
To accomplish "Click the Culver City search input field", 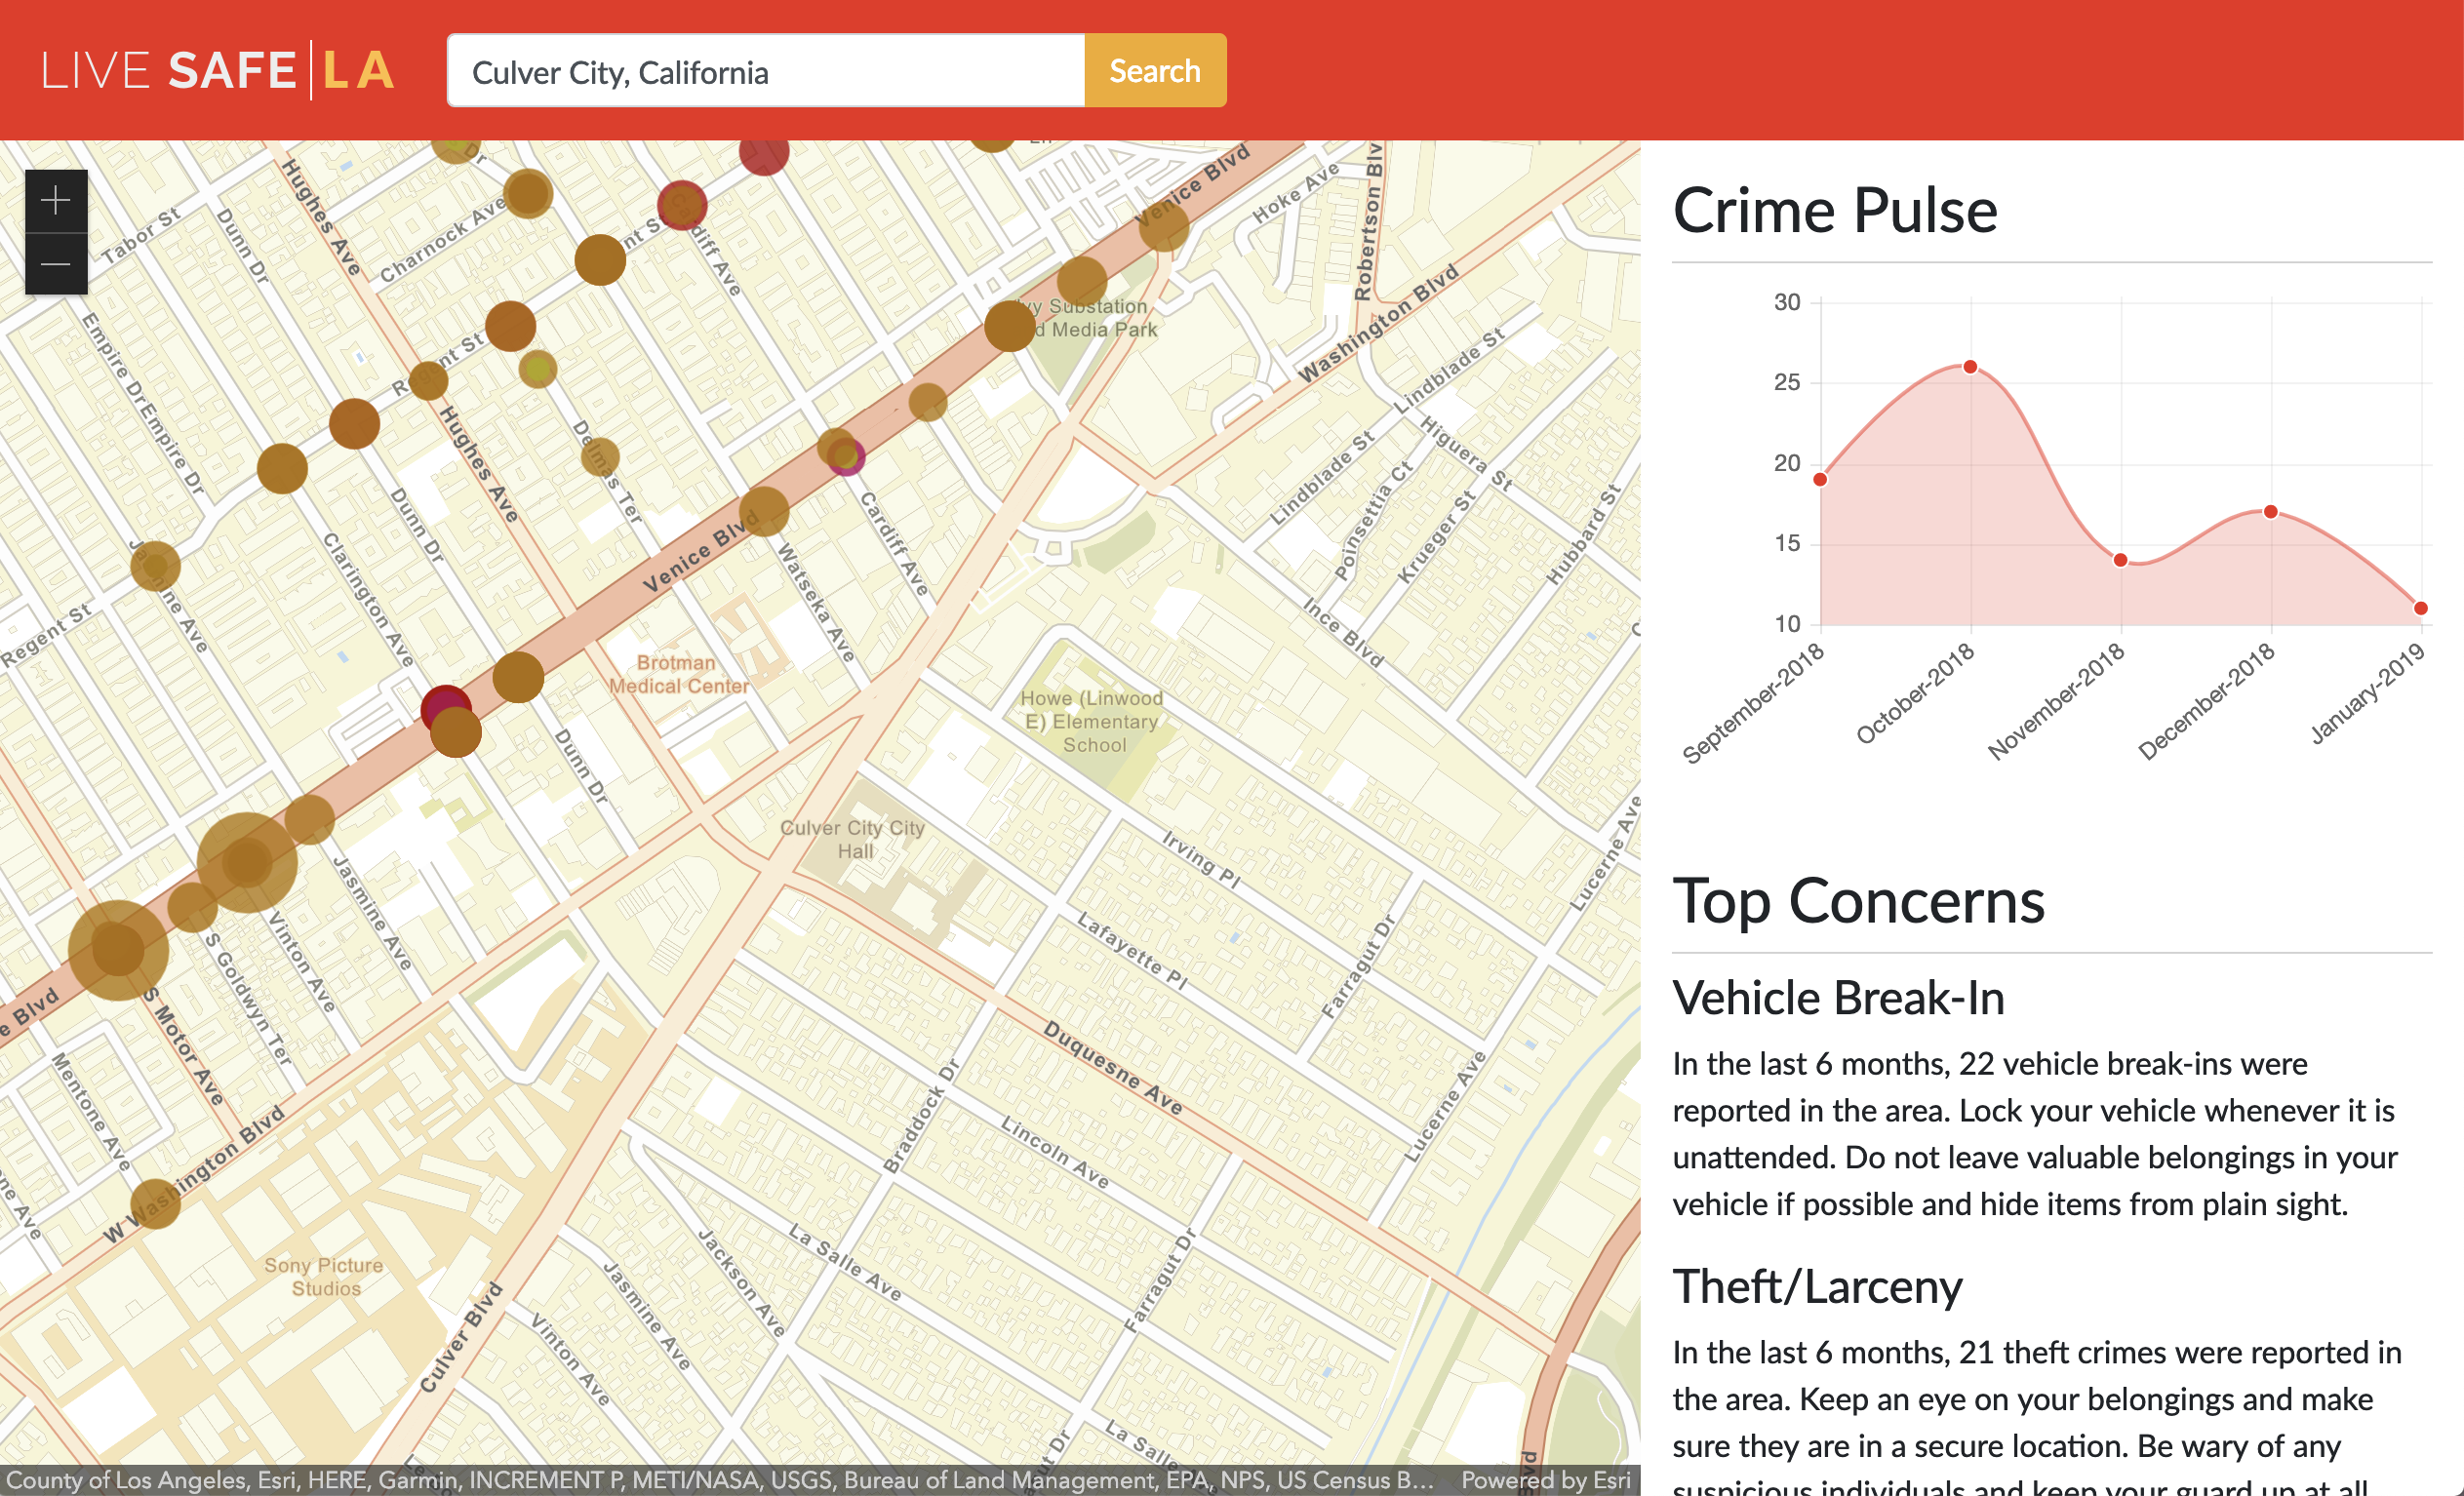I will tap(765, 71).
